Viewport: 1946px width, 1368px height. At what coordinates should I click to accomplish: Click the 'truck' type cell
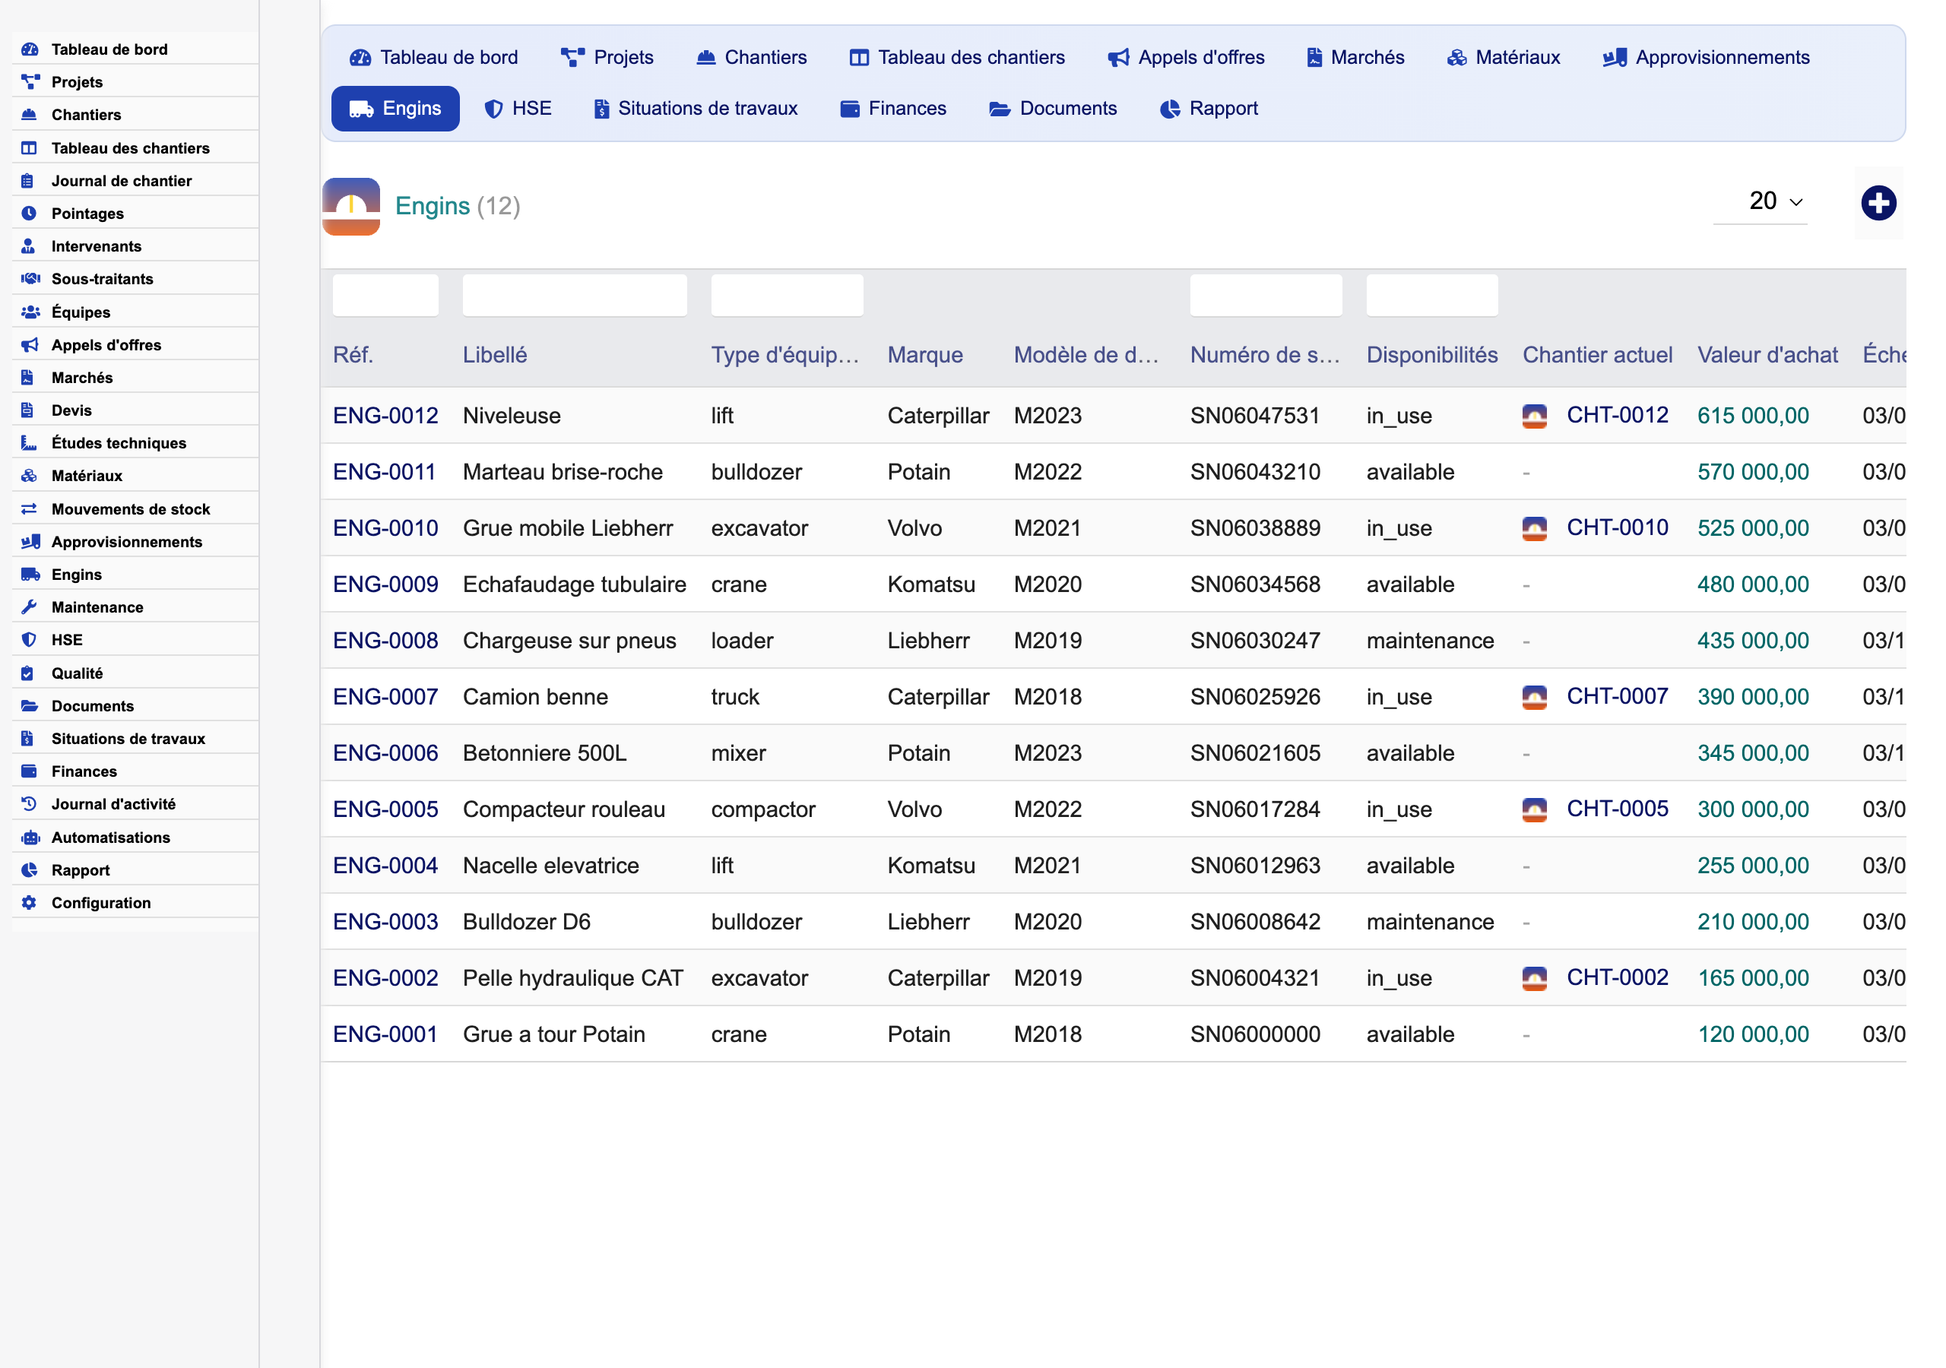tap(735, 697)
